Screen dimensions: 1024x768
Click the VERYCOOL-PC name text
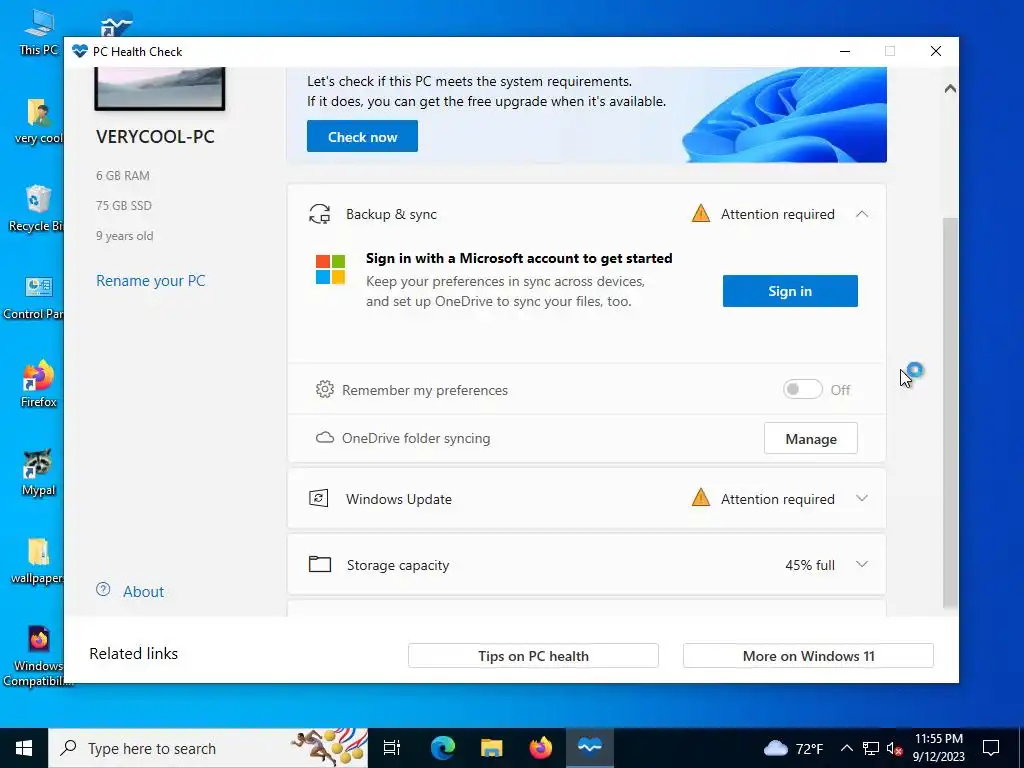tap(155, 136)
